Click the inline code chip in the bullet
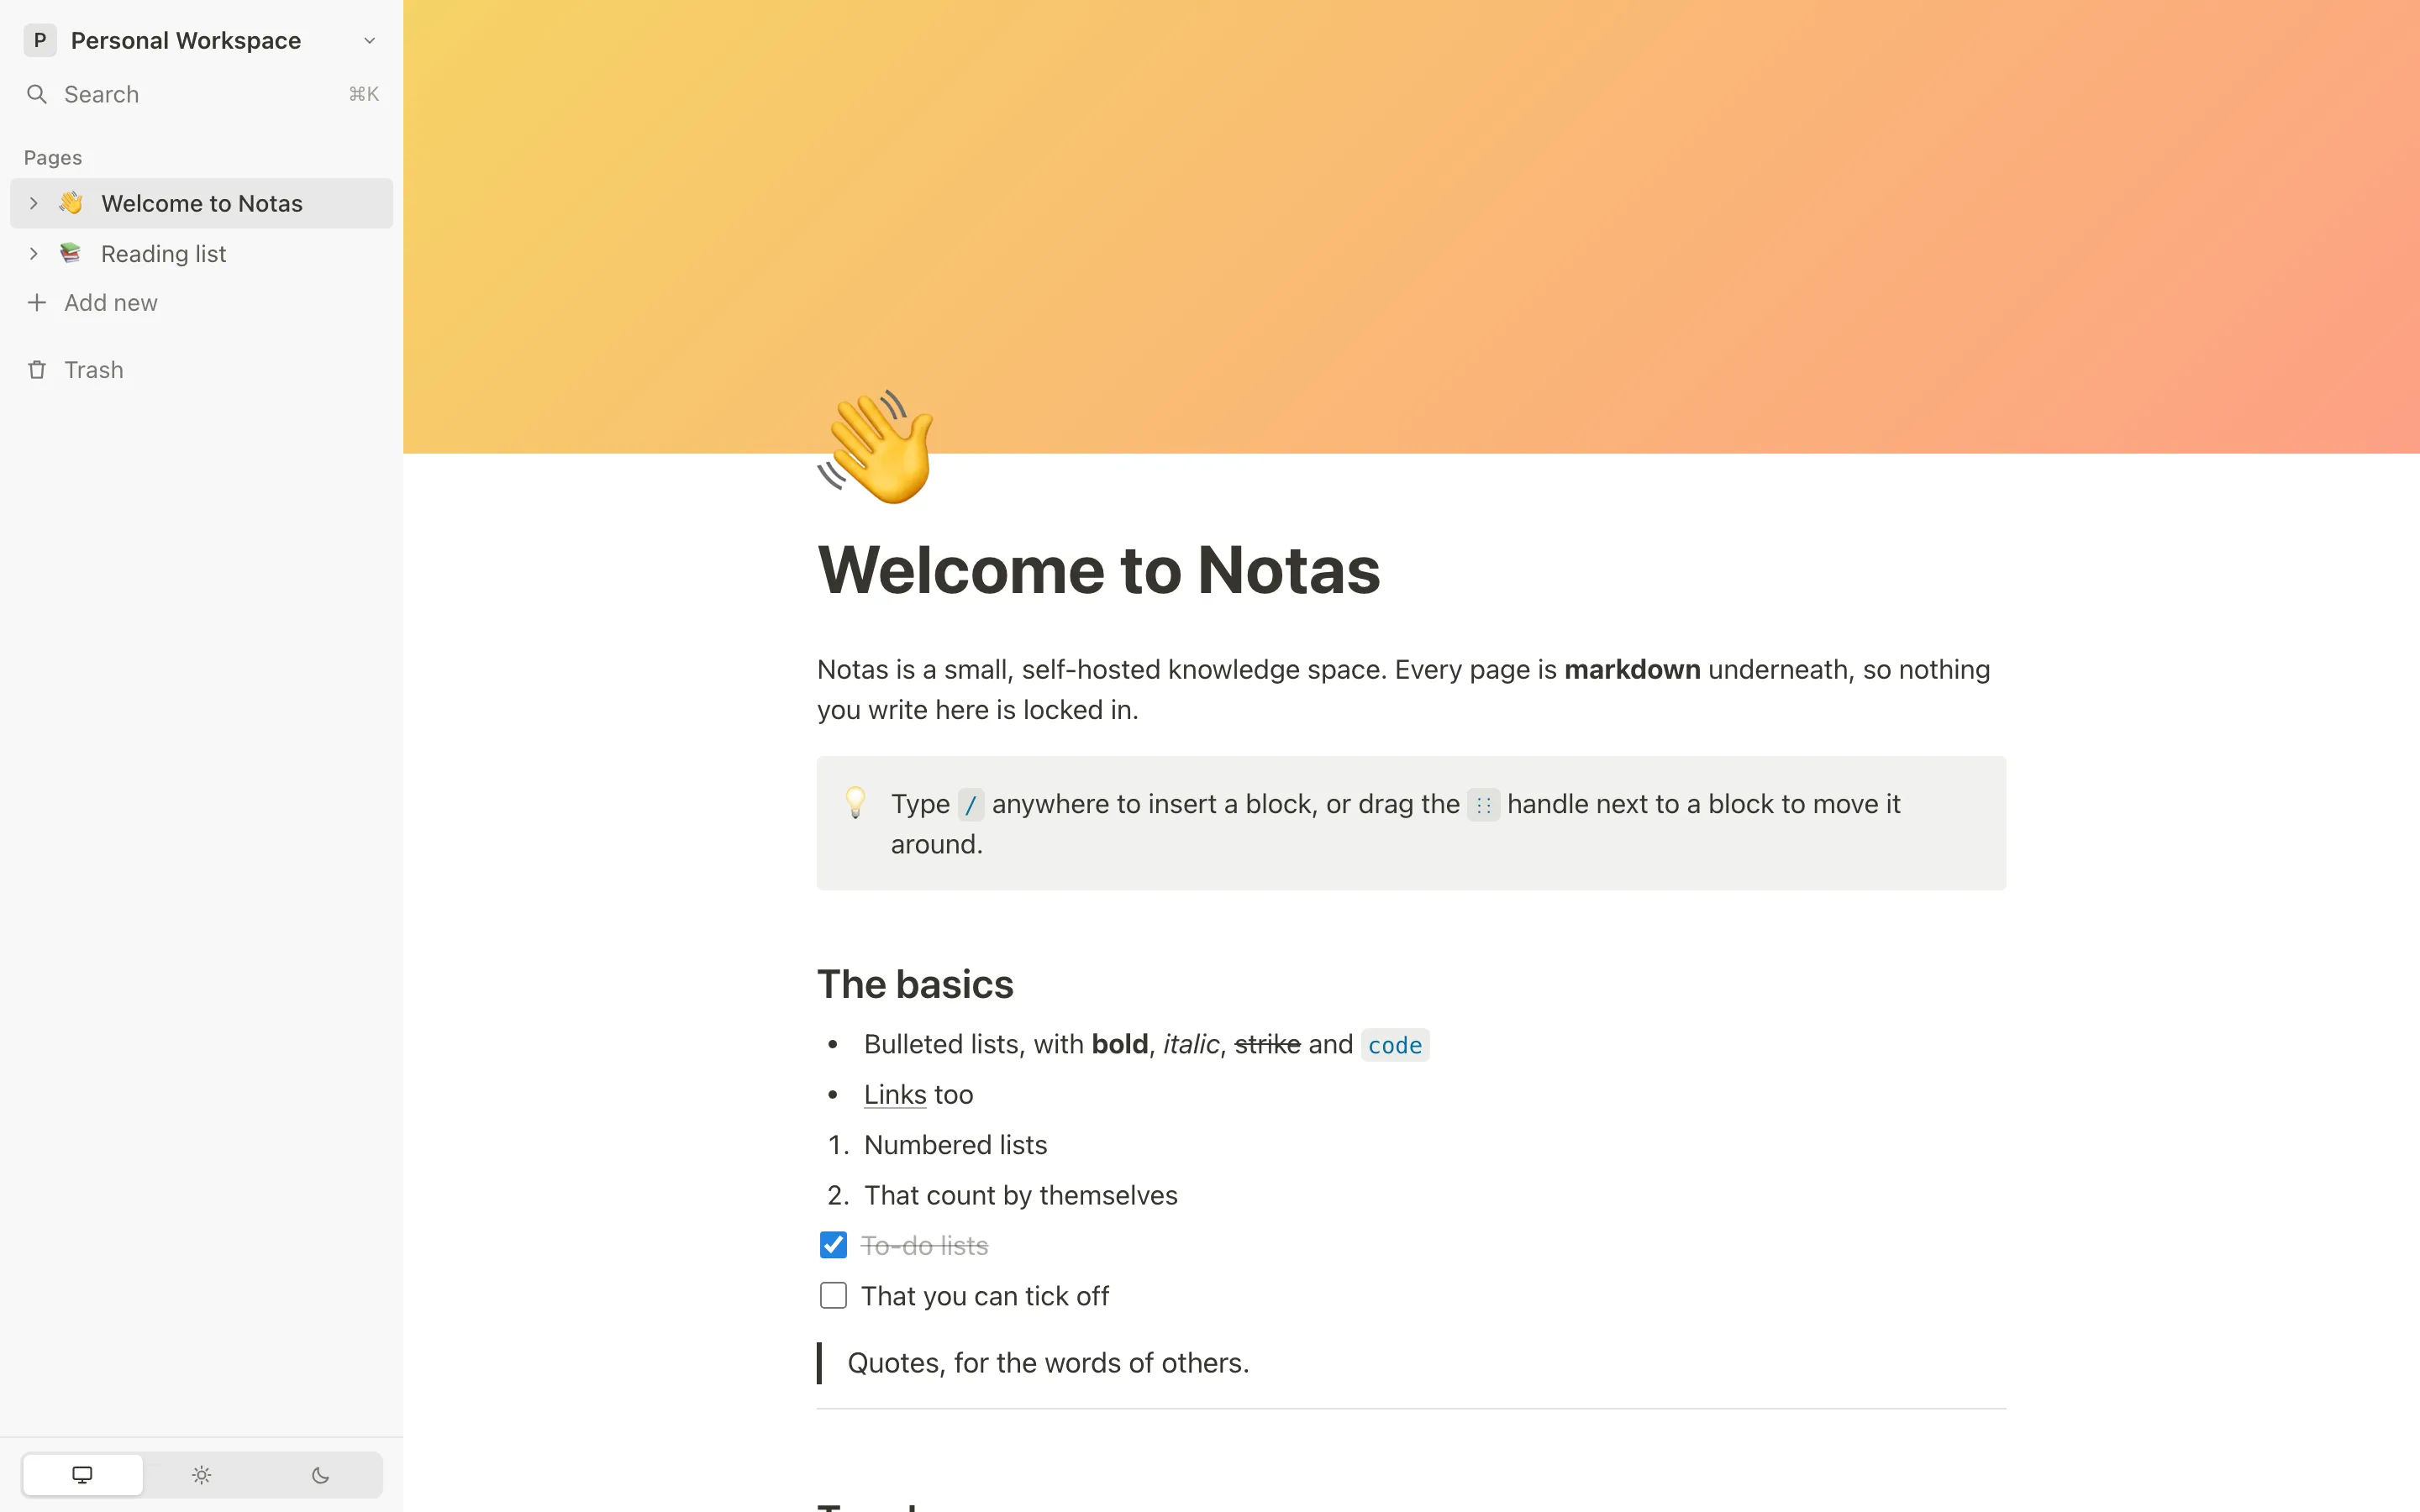 pyautogui.click(x=1395, y=1045)
